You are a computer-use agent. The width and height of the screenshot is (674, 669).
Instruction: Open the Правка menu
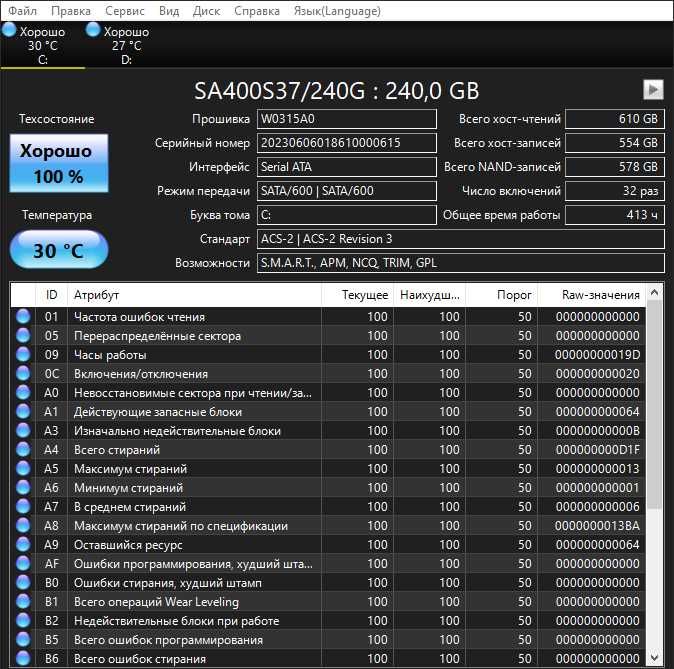70,11
